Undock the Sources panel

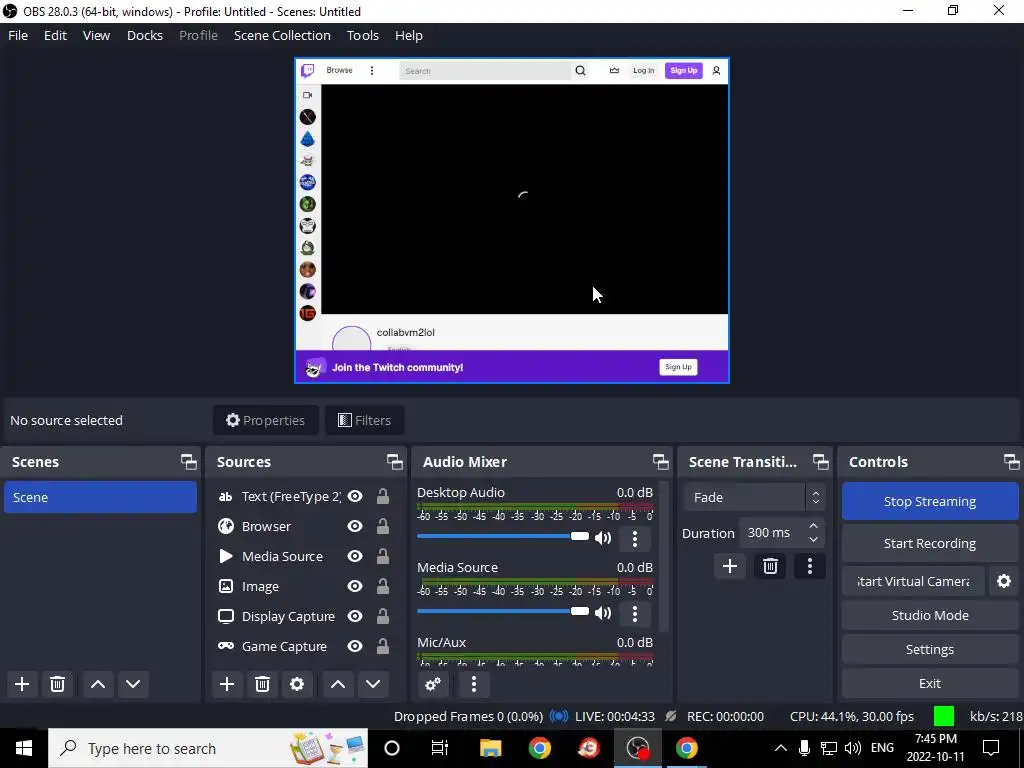pyautogui.click(x=394, y=462)
